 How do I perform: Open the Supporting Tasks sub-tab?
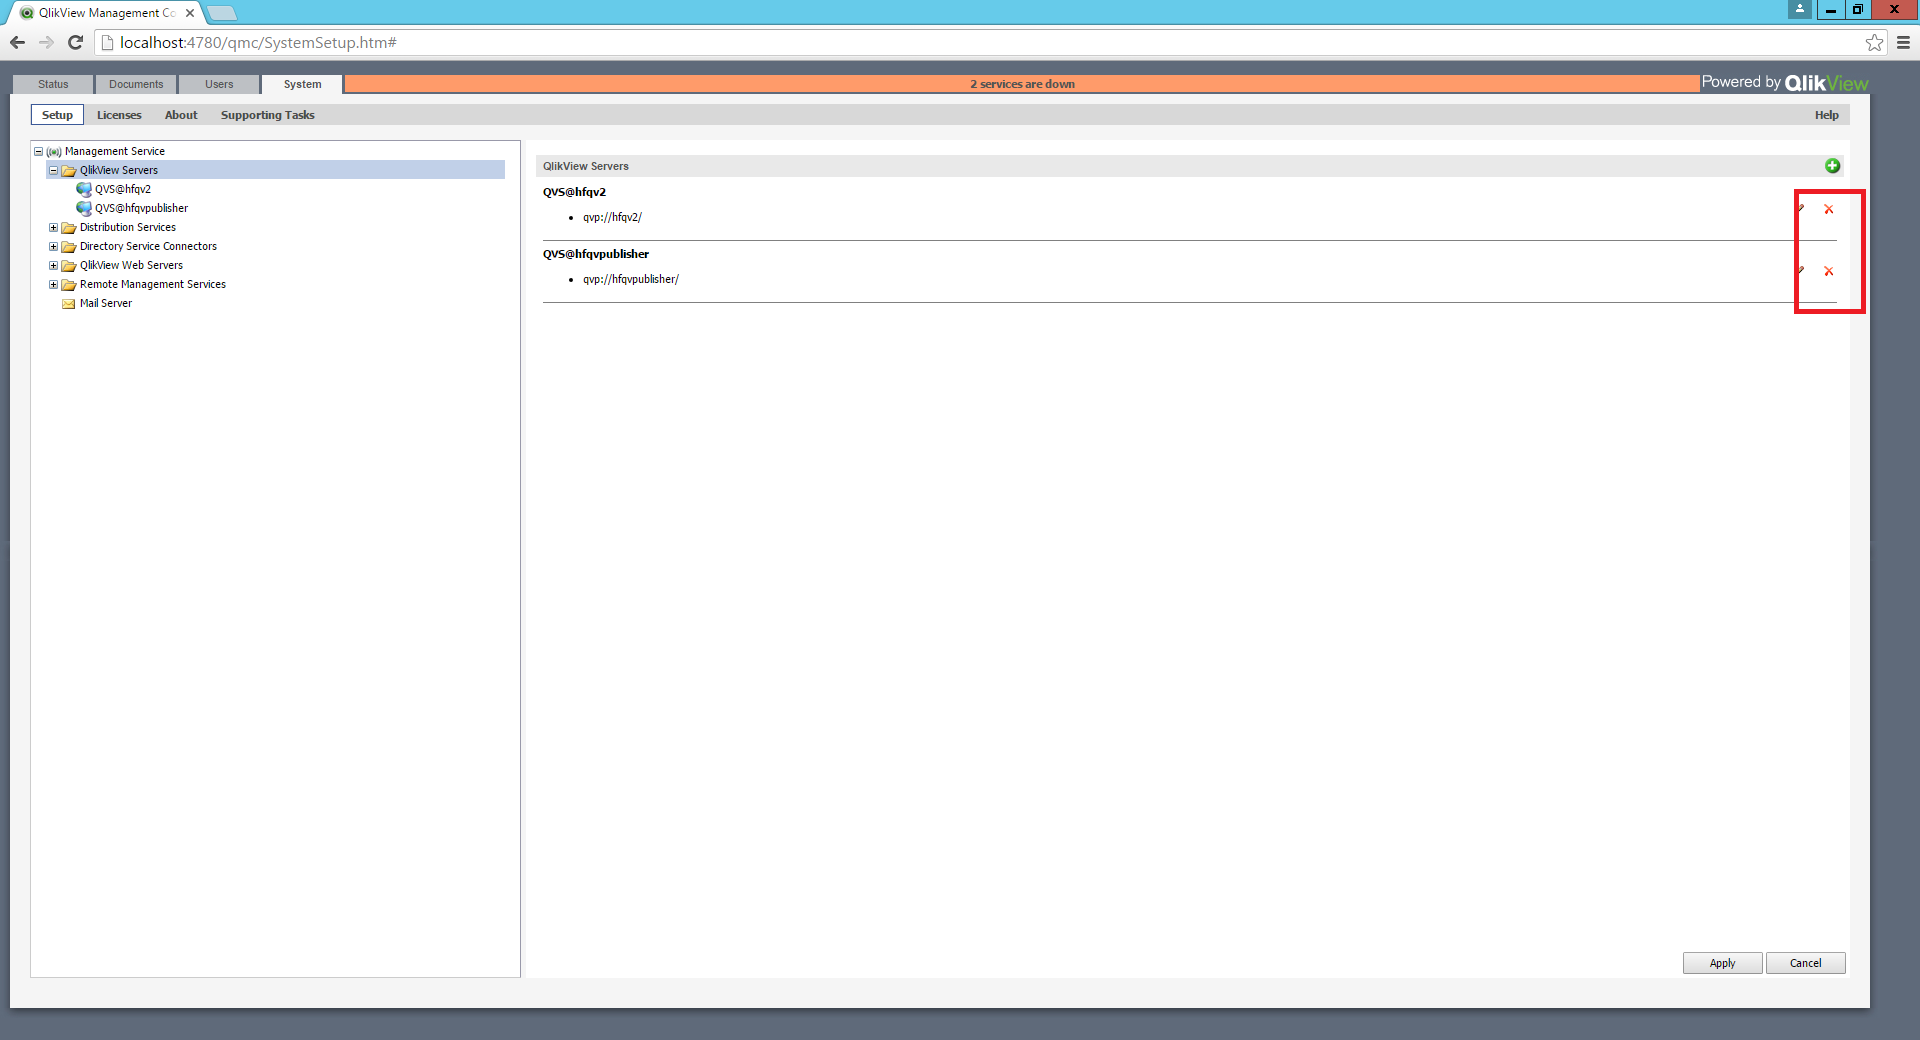click(267, 115)
